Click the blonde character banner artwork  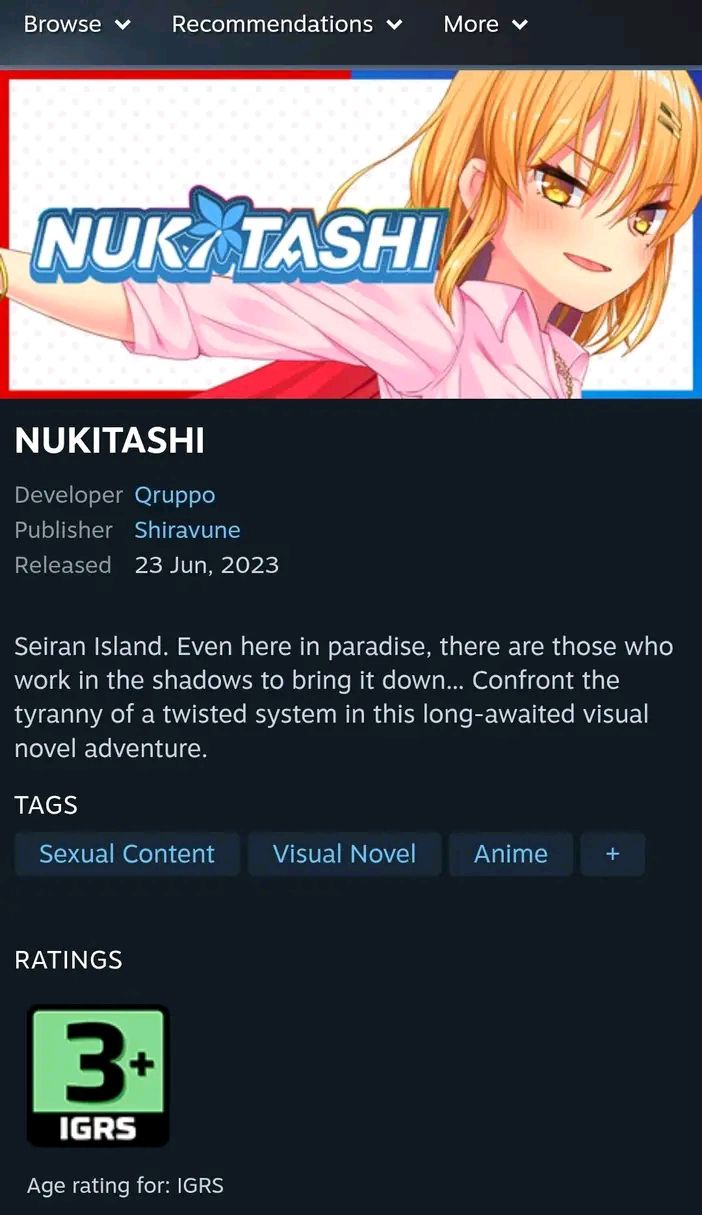[x=351, y=233]
